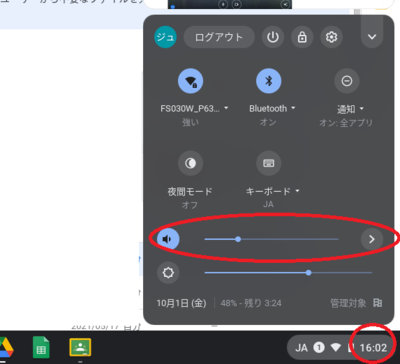Image resolution: width=400 pixels, height=364 pixels.
Task: Click the brightness sun icon
Action: (168, 273)
